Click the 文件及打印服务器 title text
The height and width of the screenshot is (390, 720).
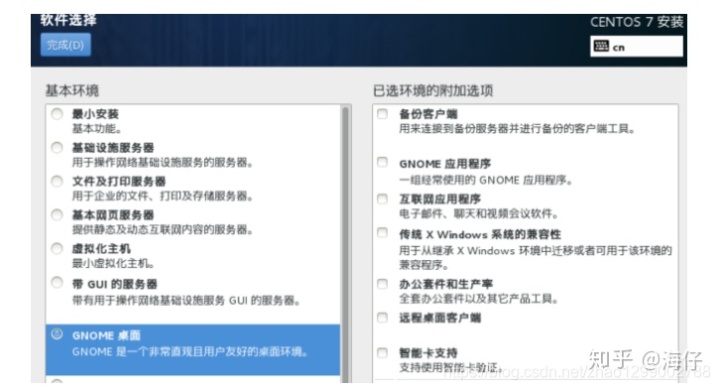119,181
